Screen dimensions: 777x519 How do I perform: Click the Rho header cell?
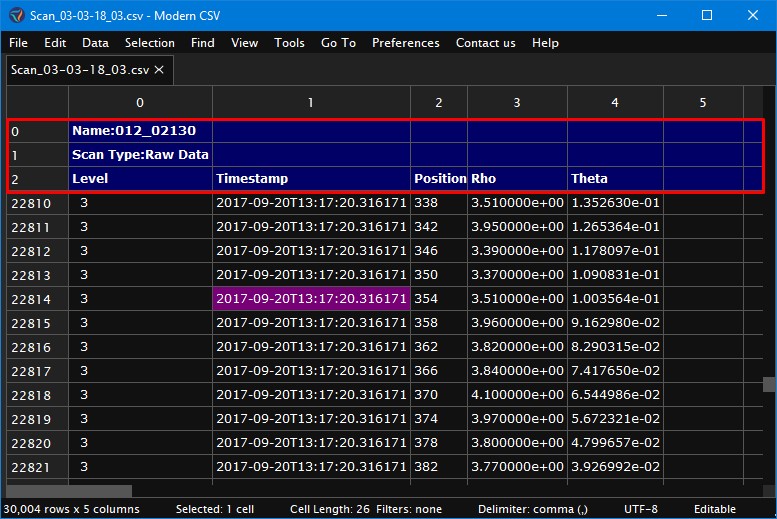point(517,178)
